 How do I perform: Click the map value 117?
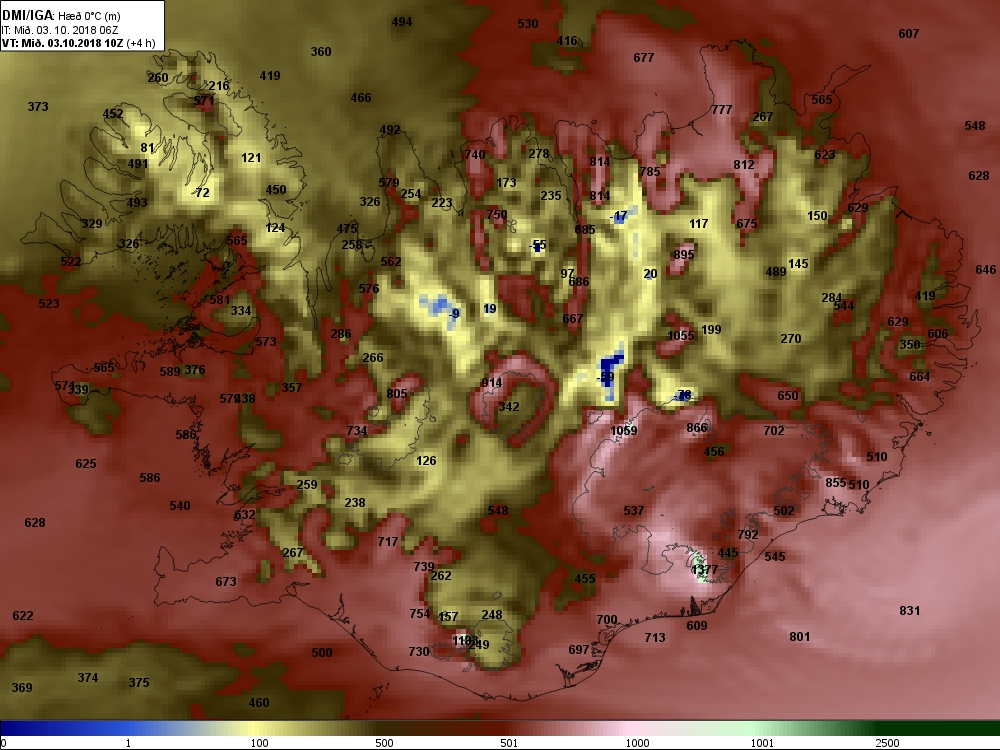coord(698,223)
